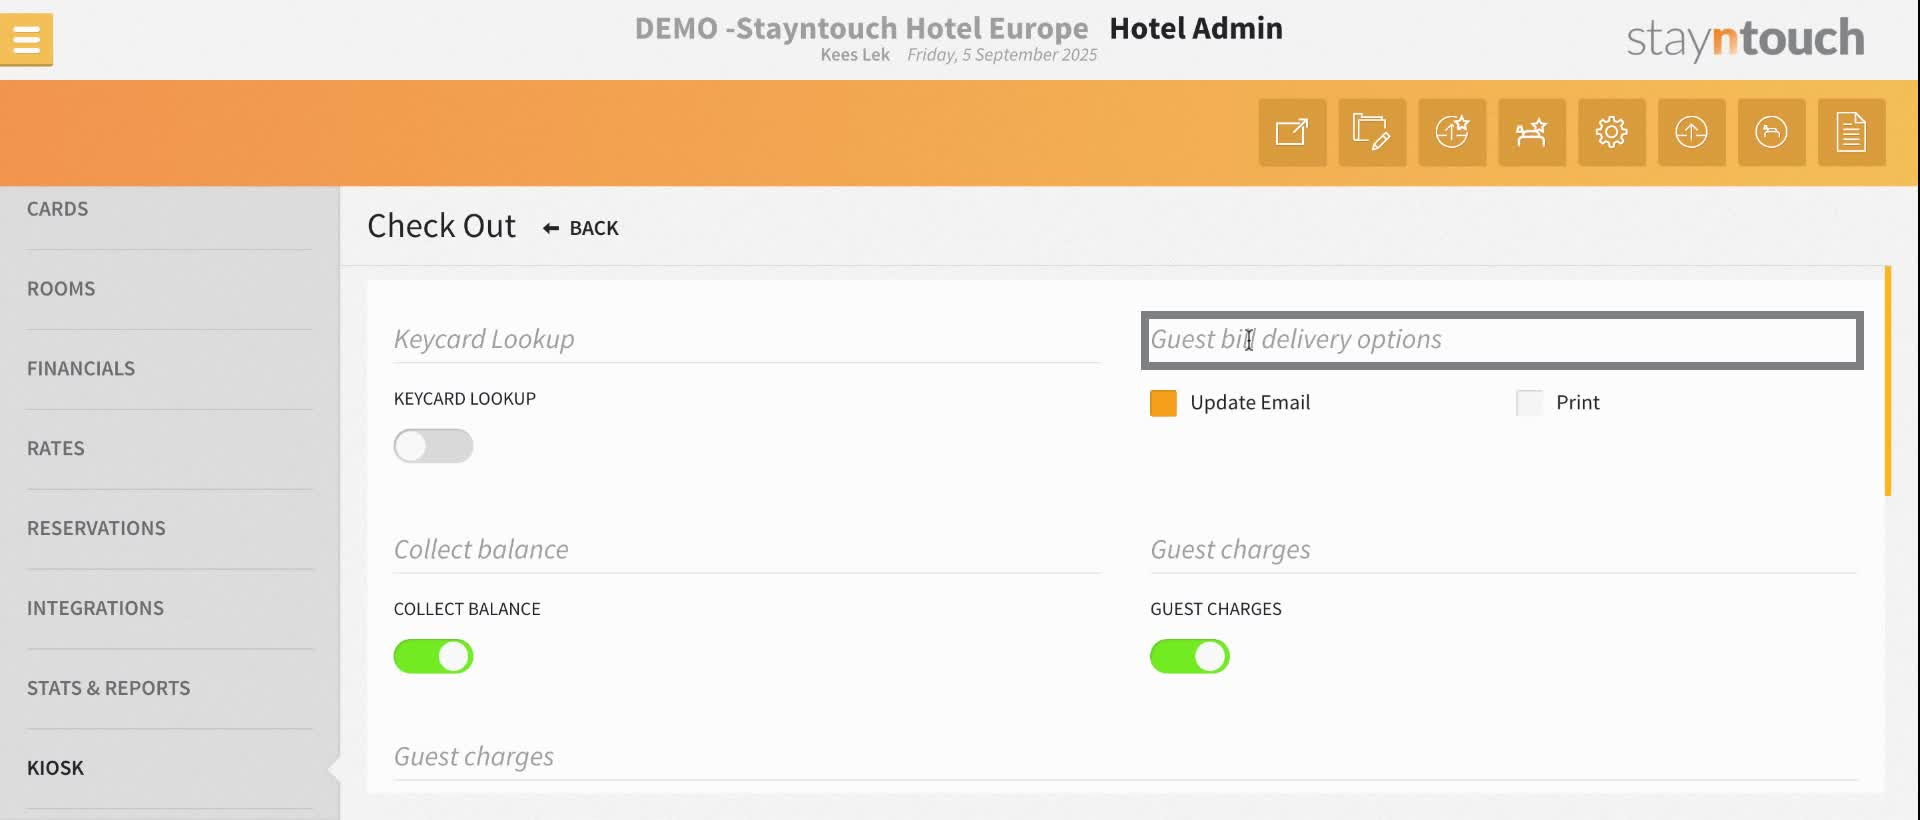Click the bed with star icon
This screenshot has width=1920, height=820.
(1531, 132)
